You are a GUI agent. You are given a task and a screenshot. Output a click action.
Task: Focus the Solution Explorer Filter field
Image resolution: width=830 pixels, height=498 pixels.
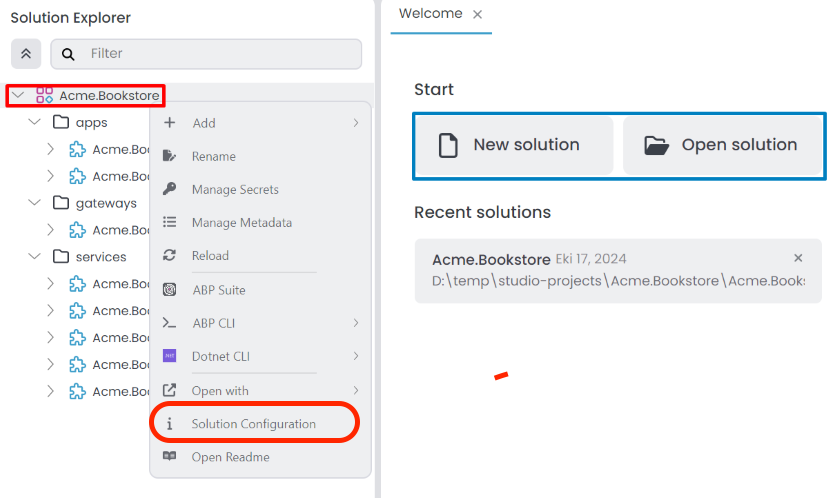coord(220,54)
